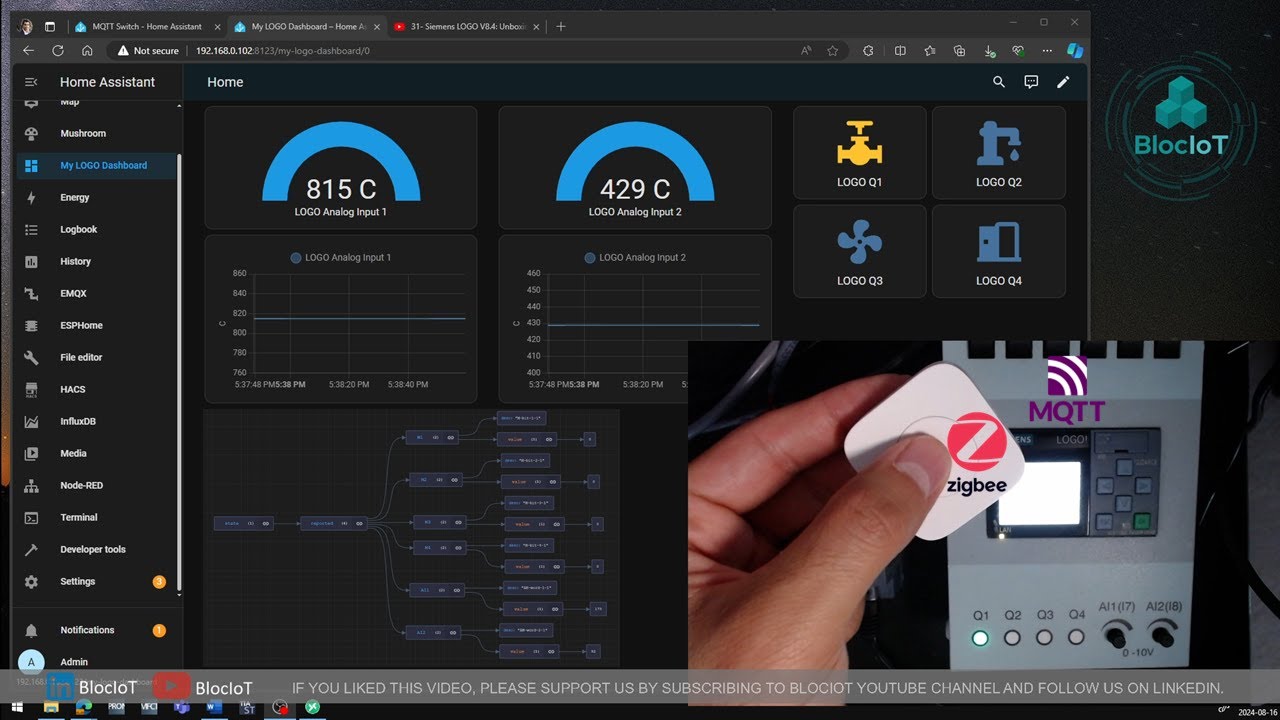Select My LOGO Dashboard sidebar item
The width and height of the screenshot is (1280, 720).
pos(98,165)
